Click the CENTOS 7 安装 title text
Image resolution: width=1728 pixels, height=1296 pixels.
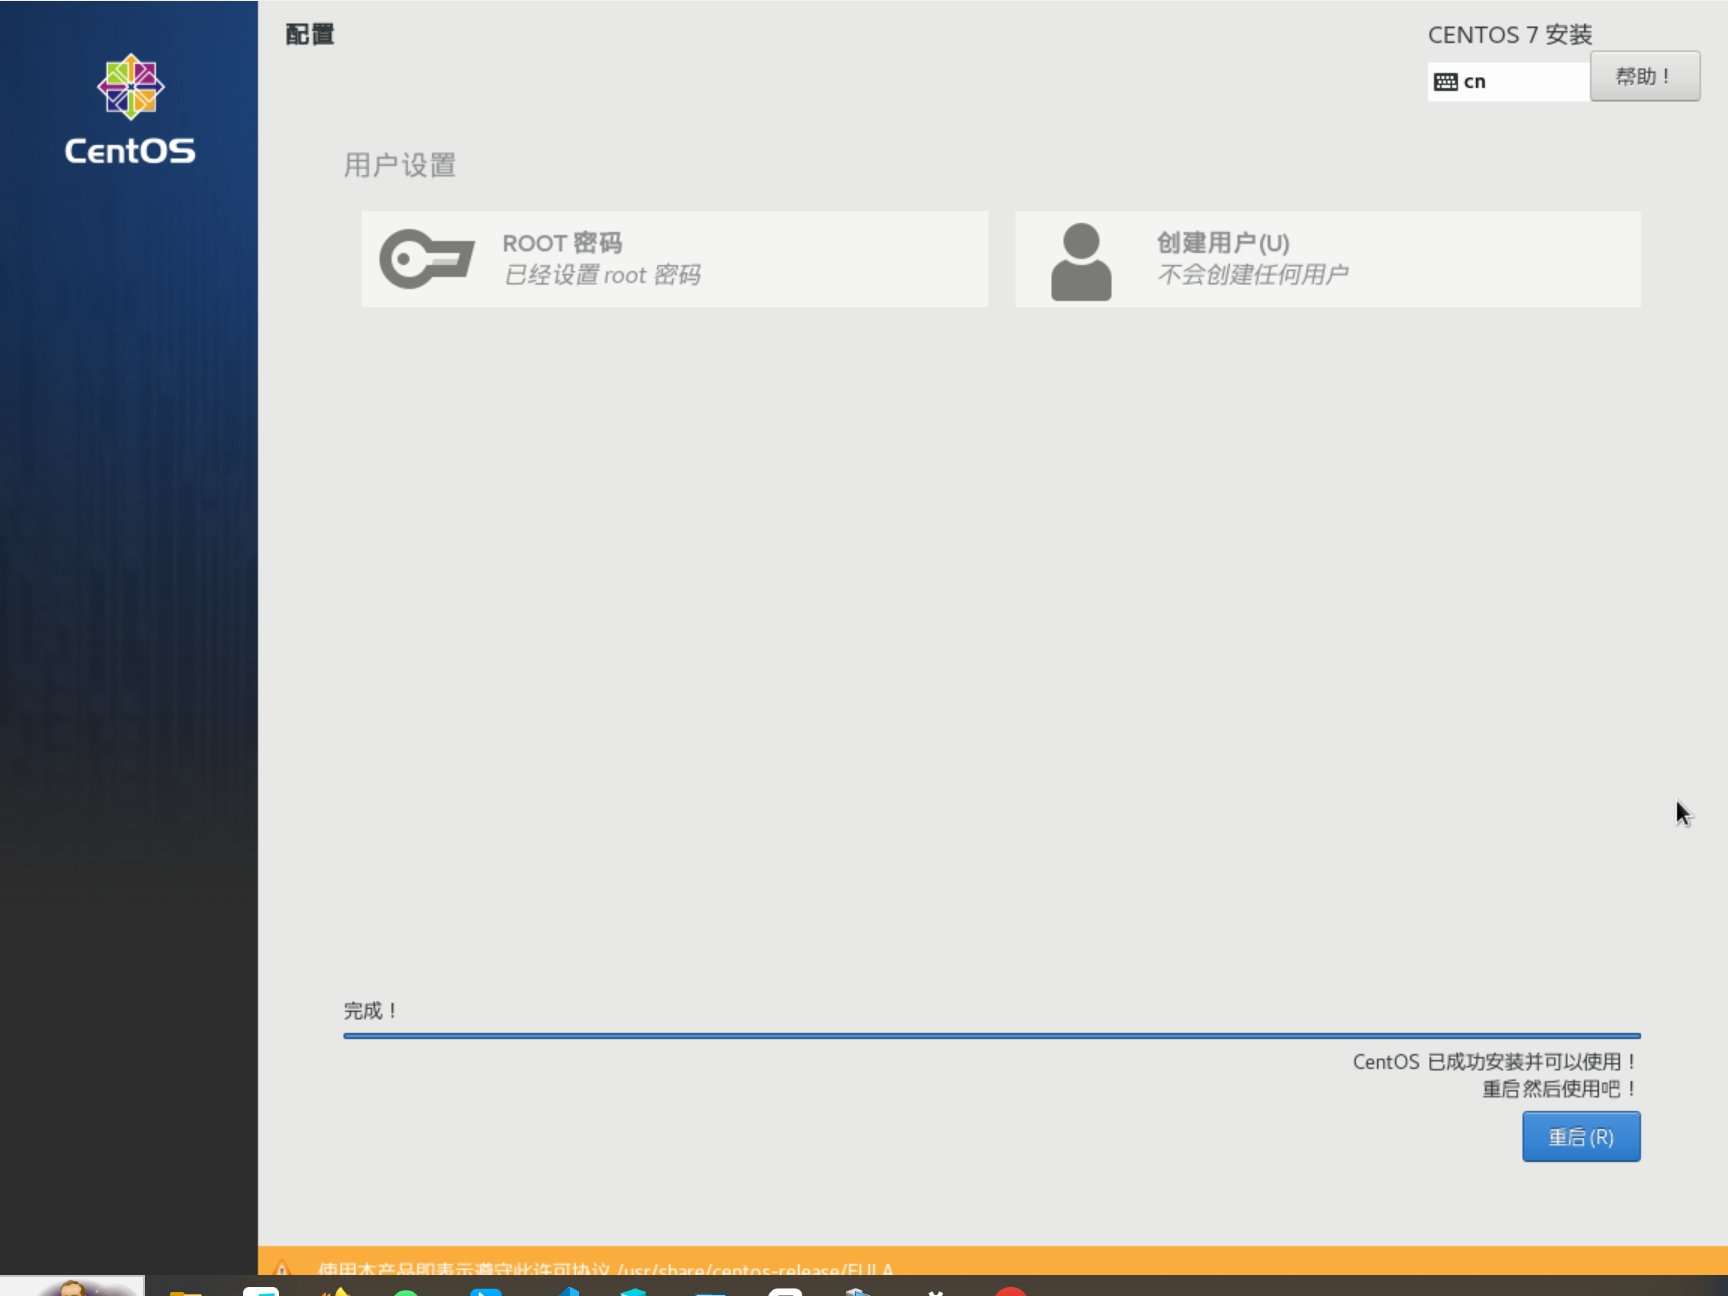pyautogui.click(x=1510, y=35)
